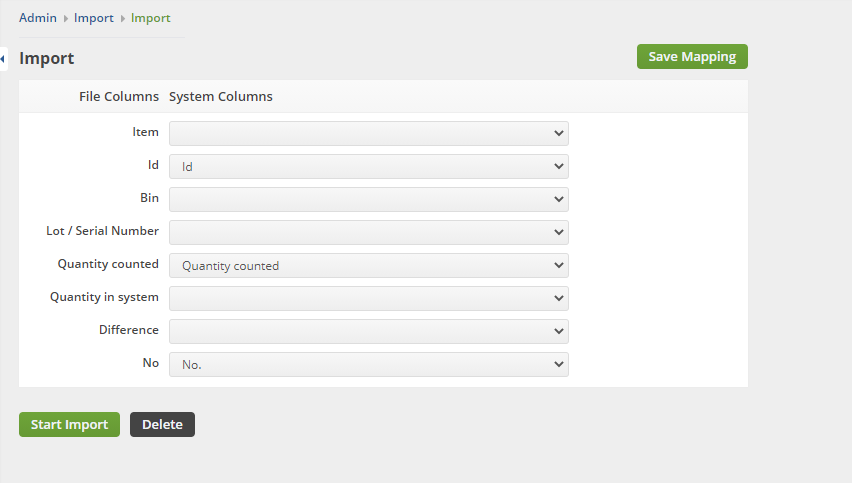
Task: Click the File Columns header
Action: point(119,96)
